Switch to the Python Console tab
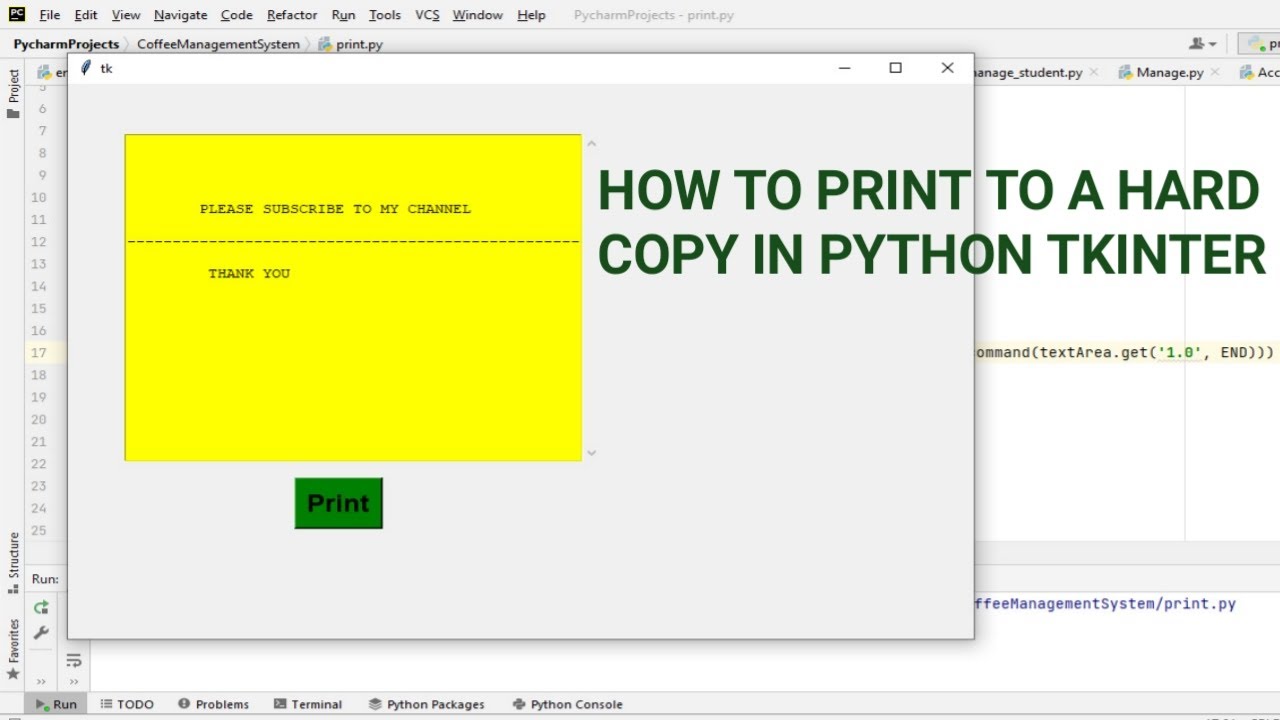The width and height of the screenshot is (1280, 720). pos(567,704)
